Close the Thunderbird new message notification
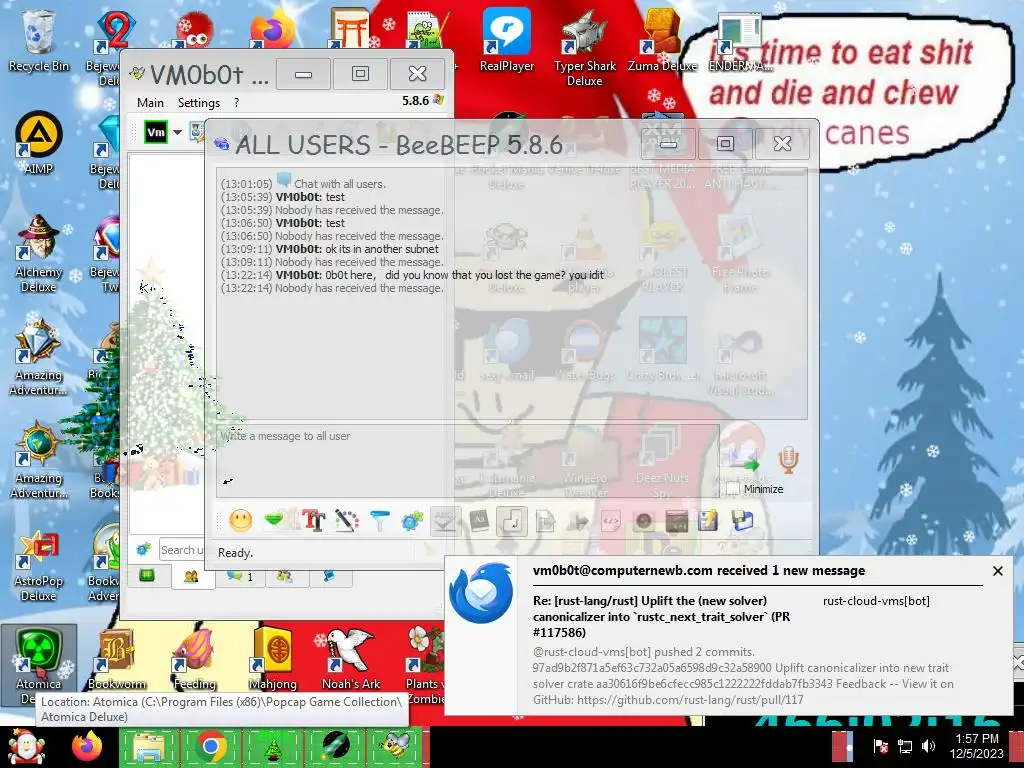Screen dimensions: 1024x768 [x=997, y=571]
